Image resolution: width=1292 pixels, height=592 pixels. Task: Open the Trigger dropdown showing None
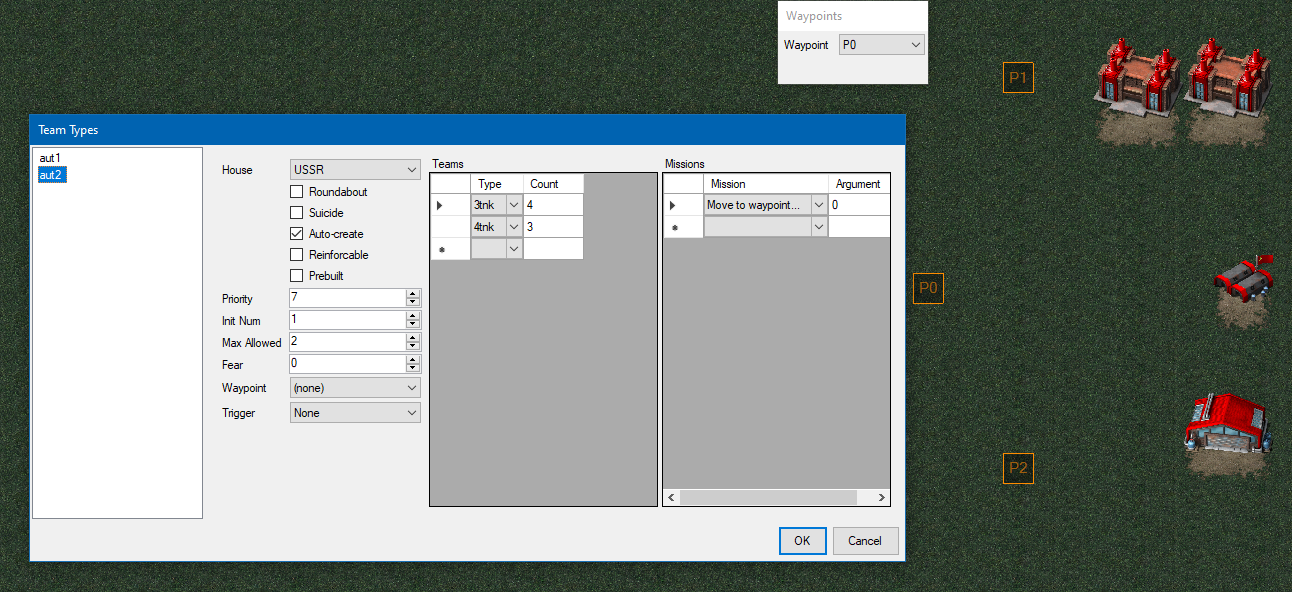point(355,413)
